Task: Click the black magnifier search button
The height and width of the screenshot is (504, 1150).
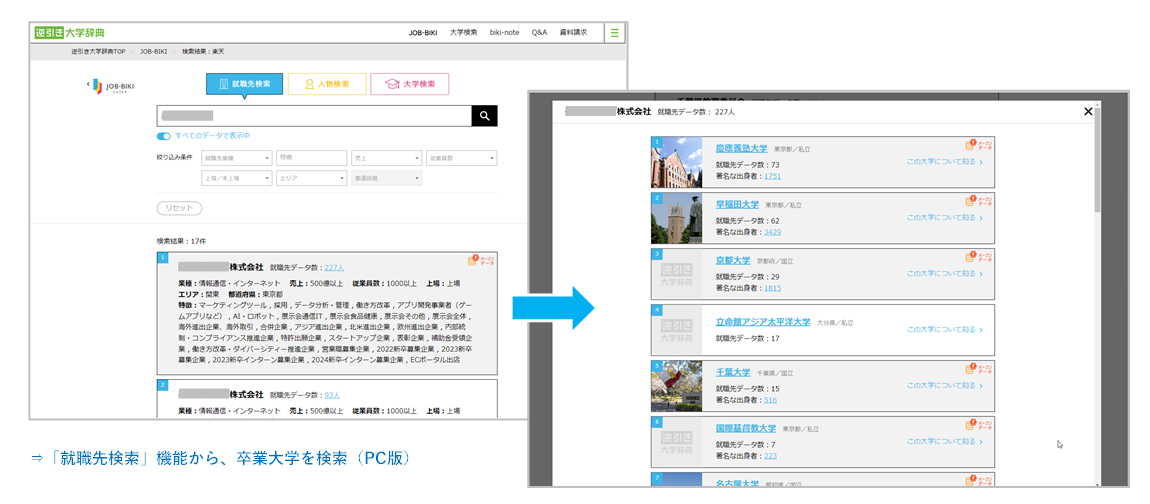Action: 484,116
